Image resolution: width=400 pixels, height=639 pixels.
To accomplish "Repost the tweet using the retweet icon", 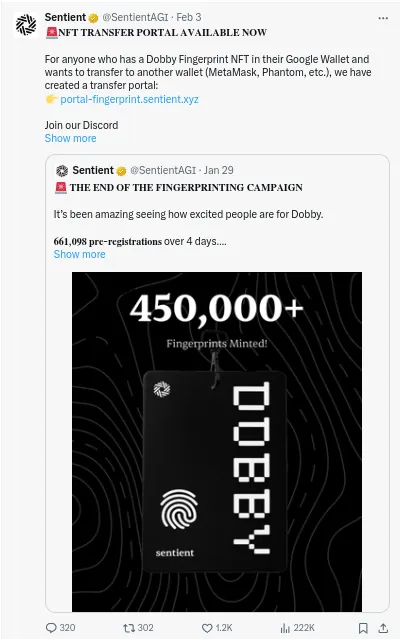I will tap(129, 628).
